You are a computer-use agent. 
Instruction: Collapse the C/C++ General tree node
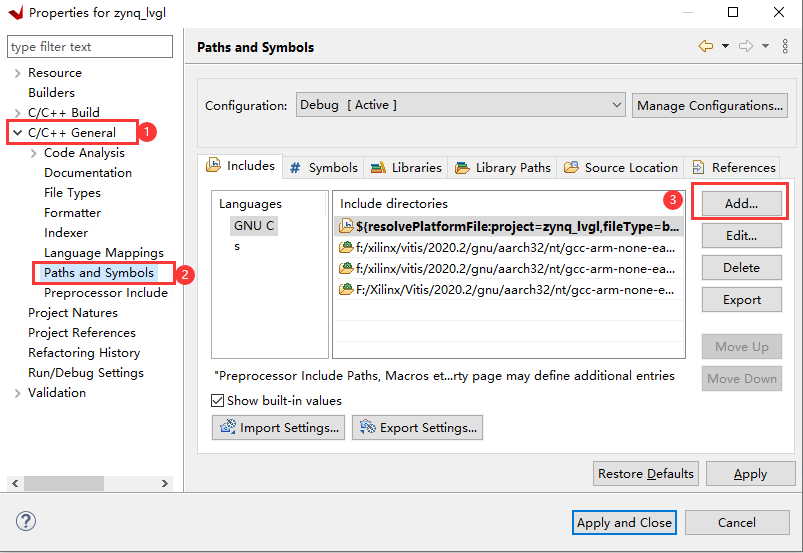17,133
